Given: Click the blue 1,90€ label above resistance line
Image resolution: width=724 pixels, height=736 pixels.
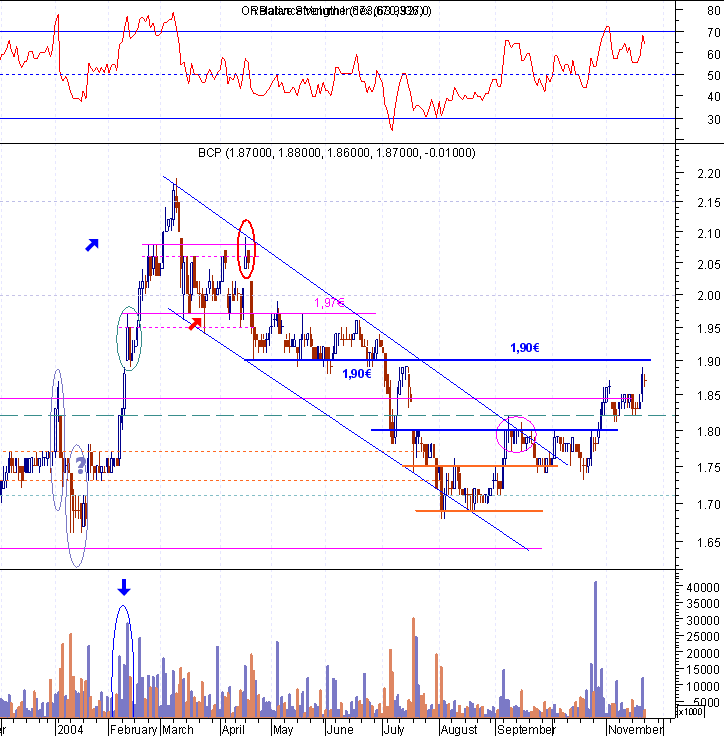Looking at the screenshot, I should pos(525,348).
